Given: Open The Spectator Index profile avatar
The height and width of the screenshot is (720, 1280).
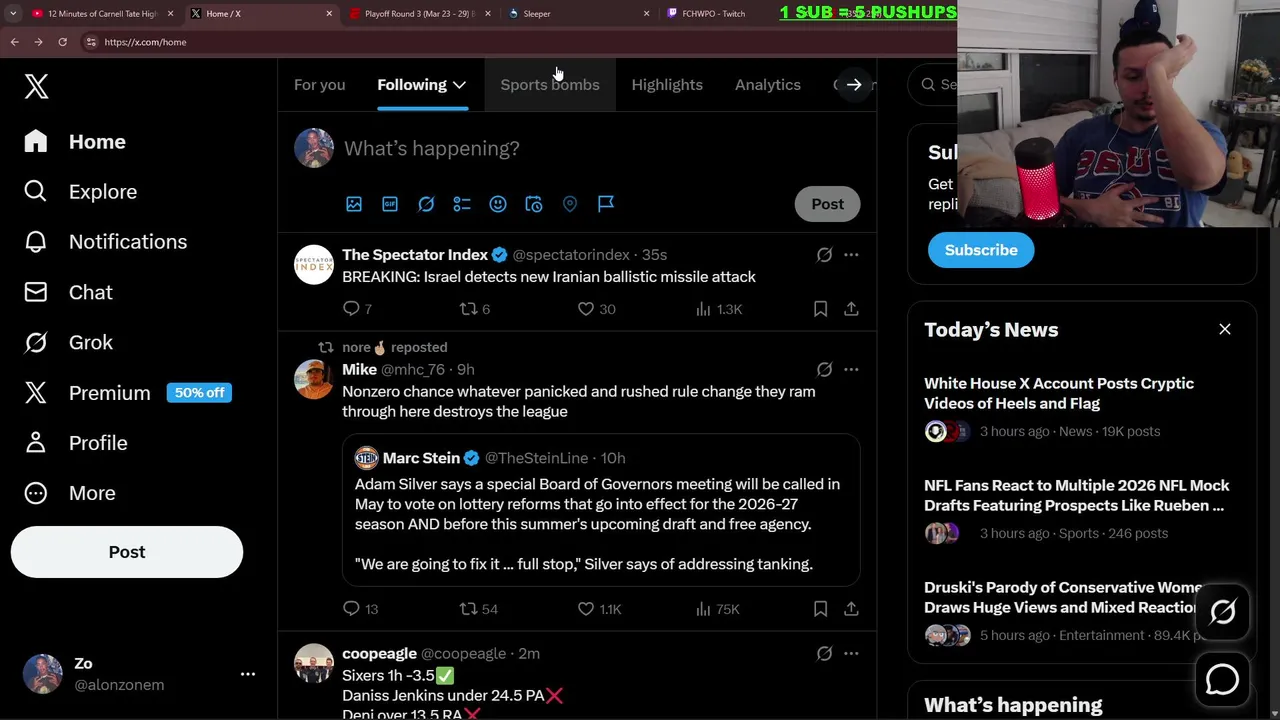Looking at the screenshot, I should [x=314, y=265].
